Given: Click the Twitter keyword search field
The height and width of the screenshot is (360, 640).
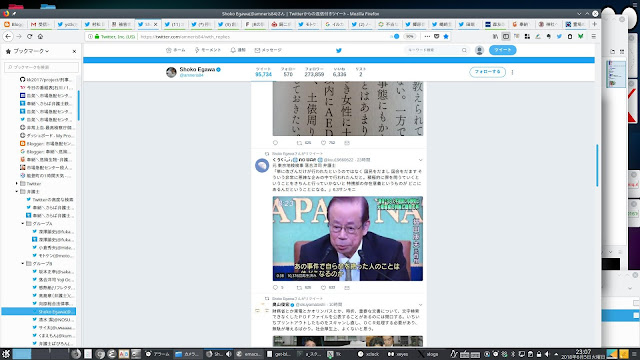Looking at the screenshot, I should [x=436, y=50].
